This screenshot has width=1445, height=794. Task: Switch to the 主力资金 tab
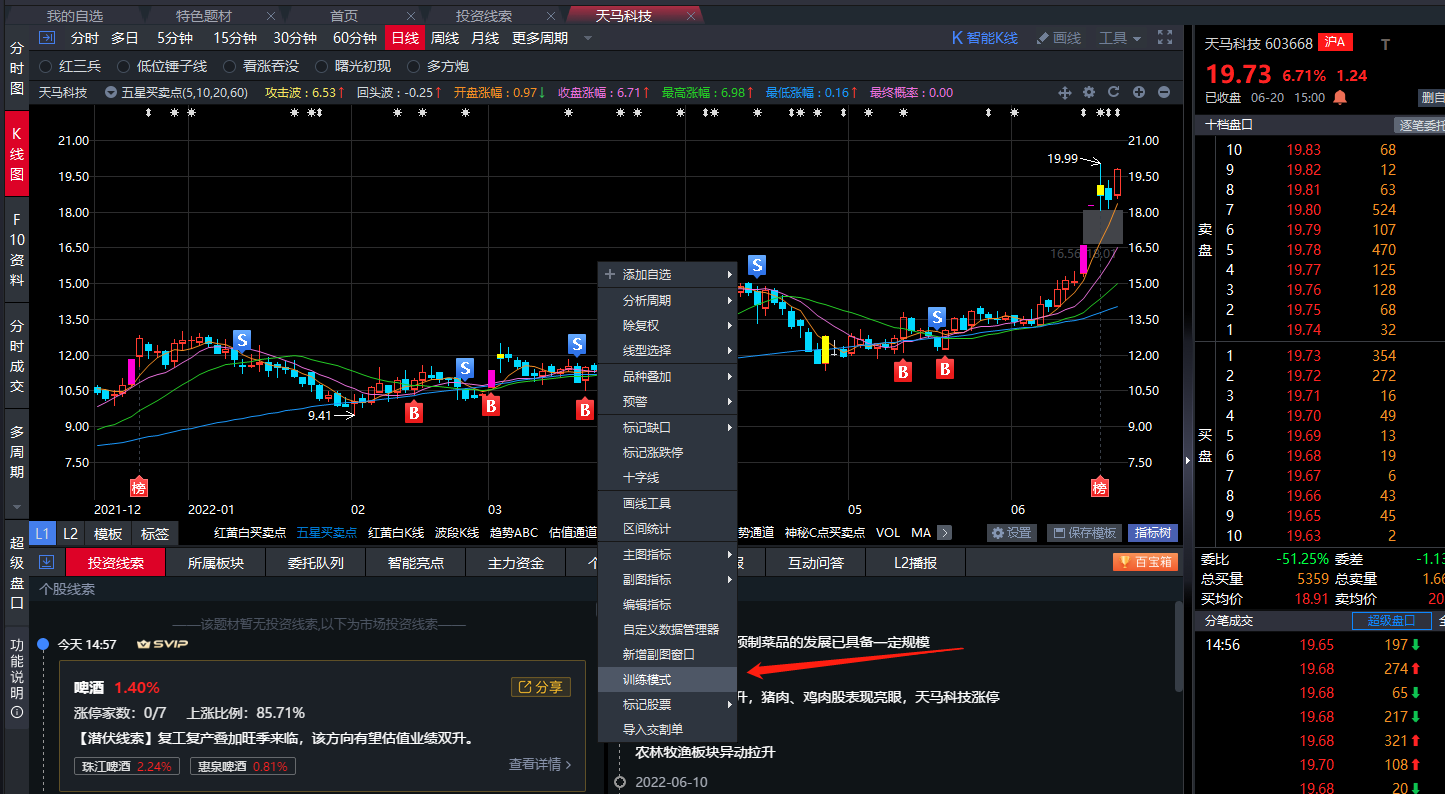click(516, 562)
